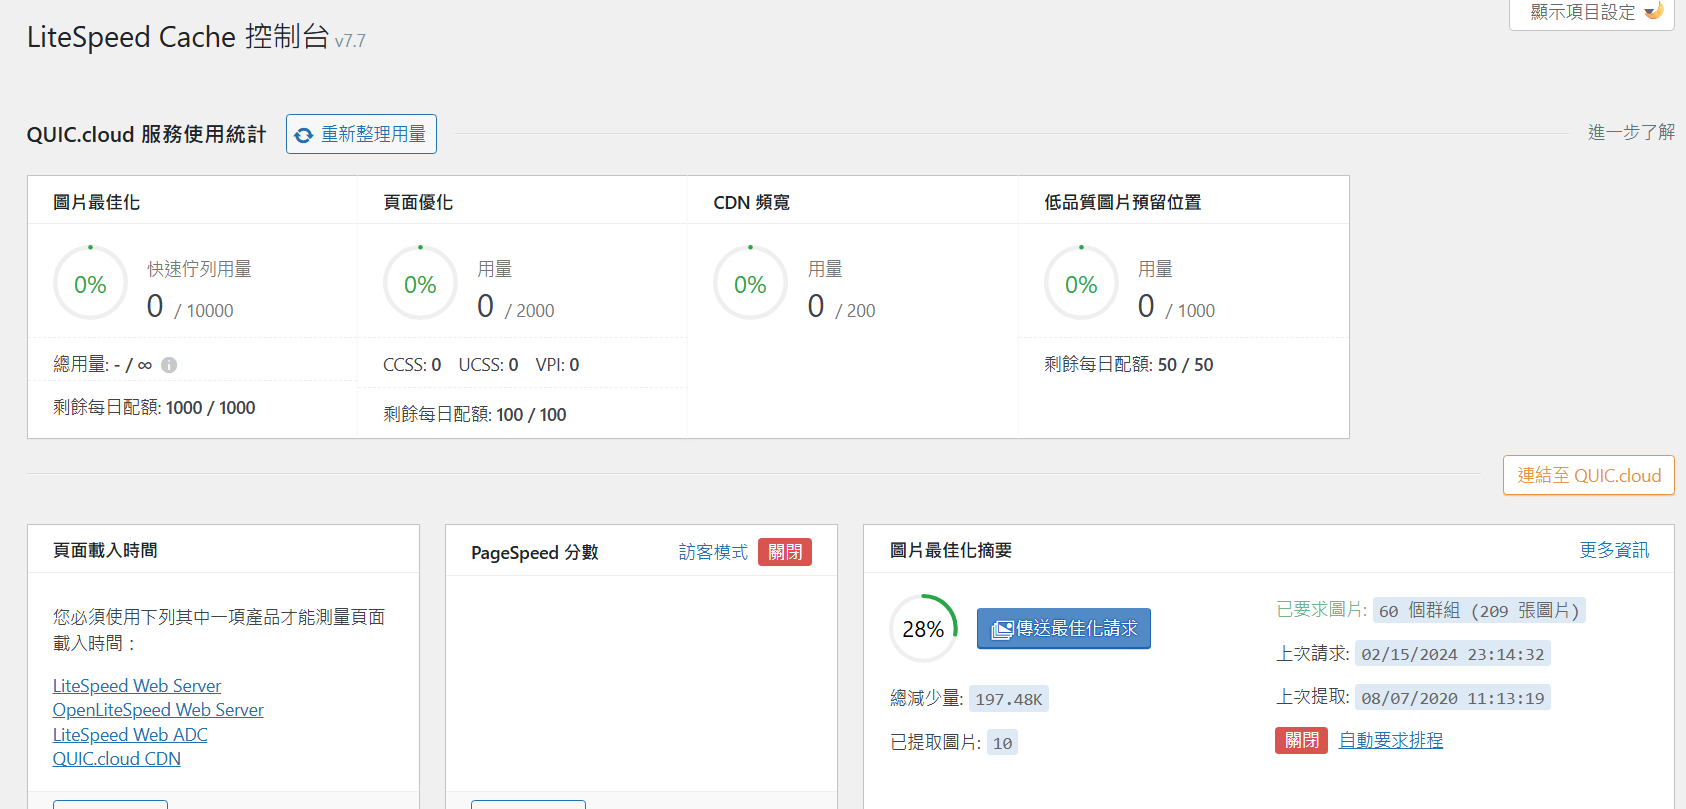Follow the LiteSpeed Web Server link
1686x809 pixels.
pyautogui.click(x=137, y=686)
